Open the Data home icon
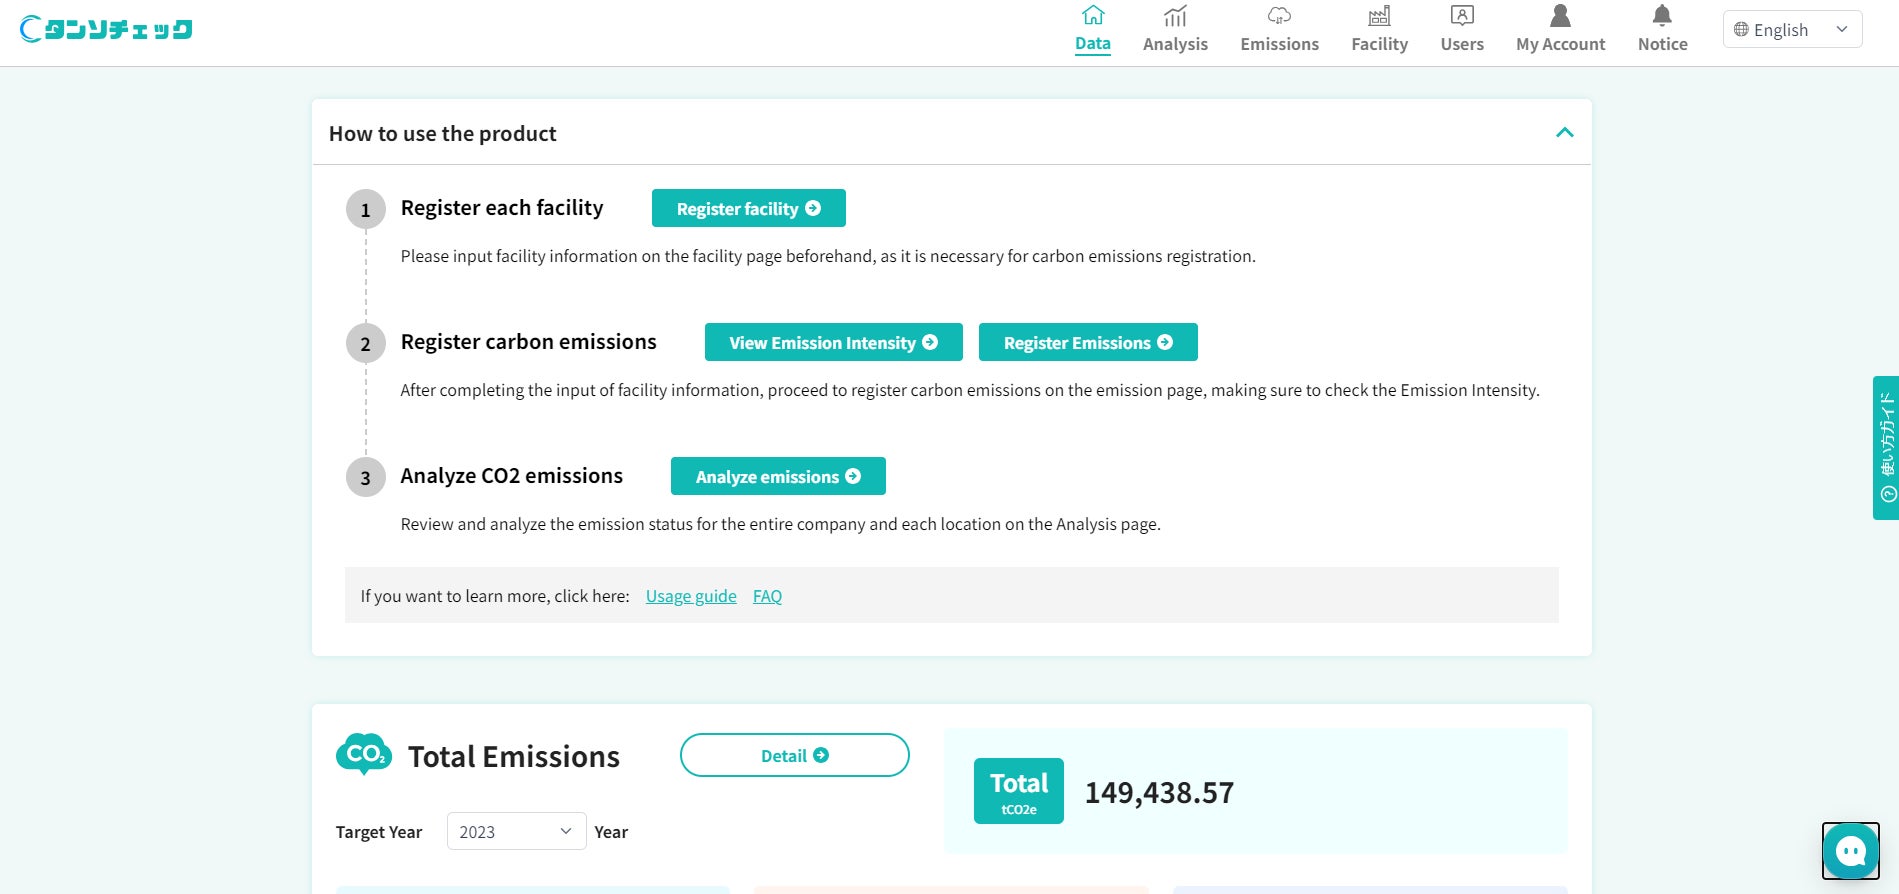 1093,16
